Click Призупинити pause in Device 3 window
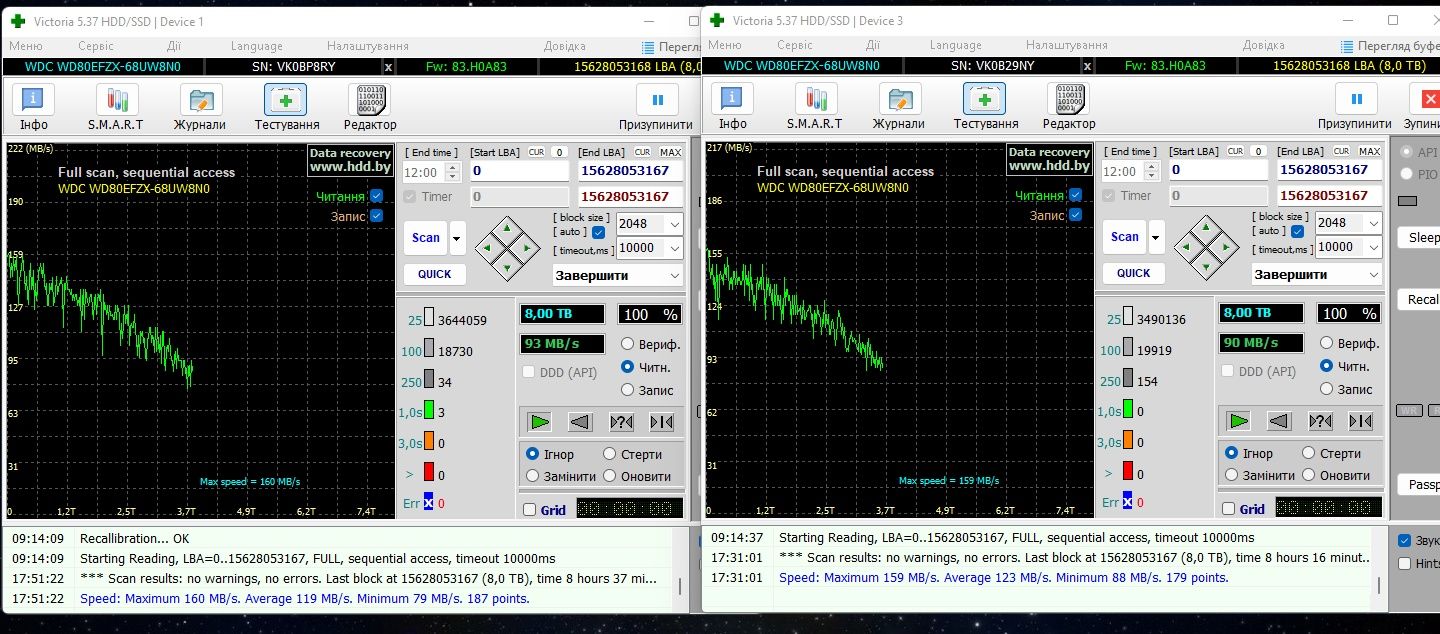Screen dimensions: 1440x634 click(1356, 106)
